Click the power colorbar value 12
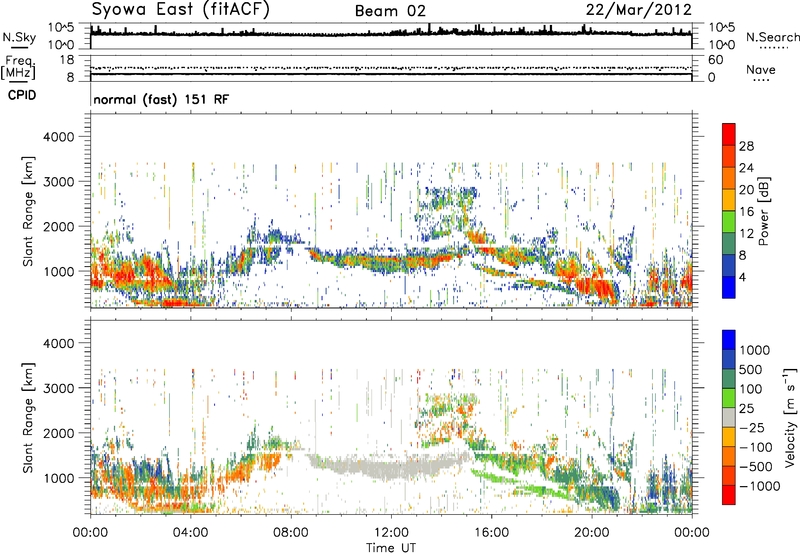Viewport: 800px width, 554px height. (x=746, y=234)
